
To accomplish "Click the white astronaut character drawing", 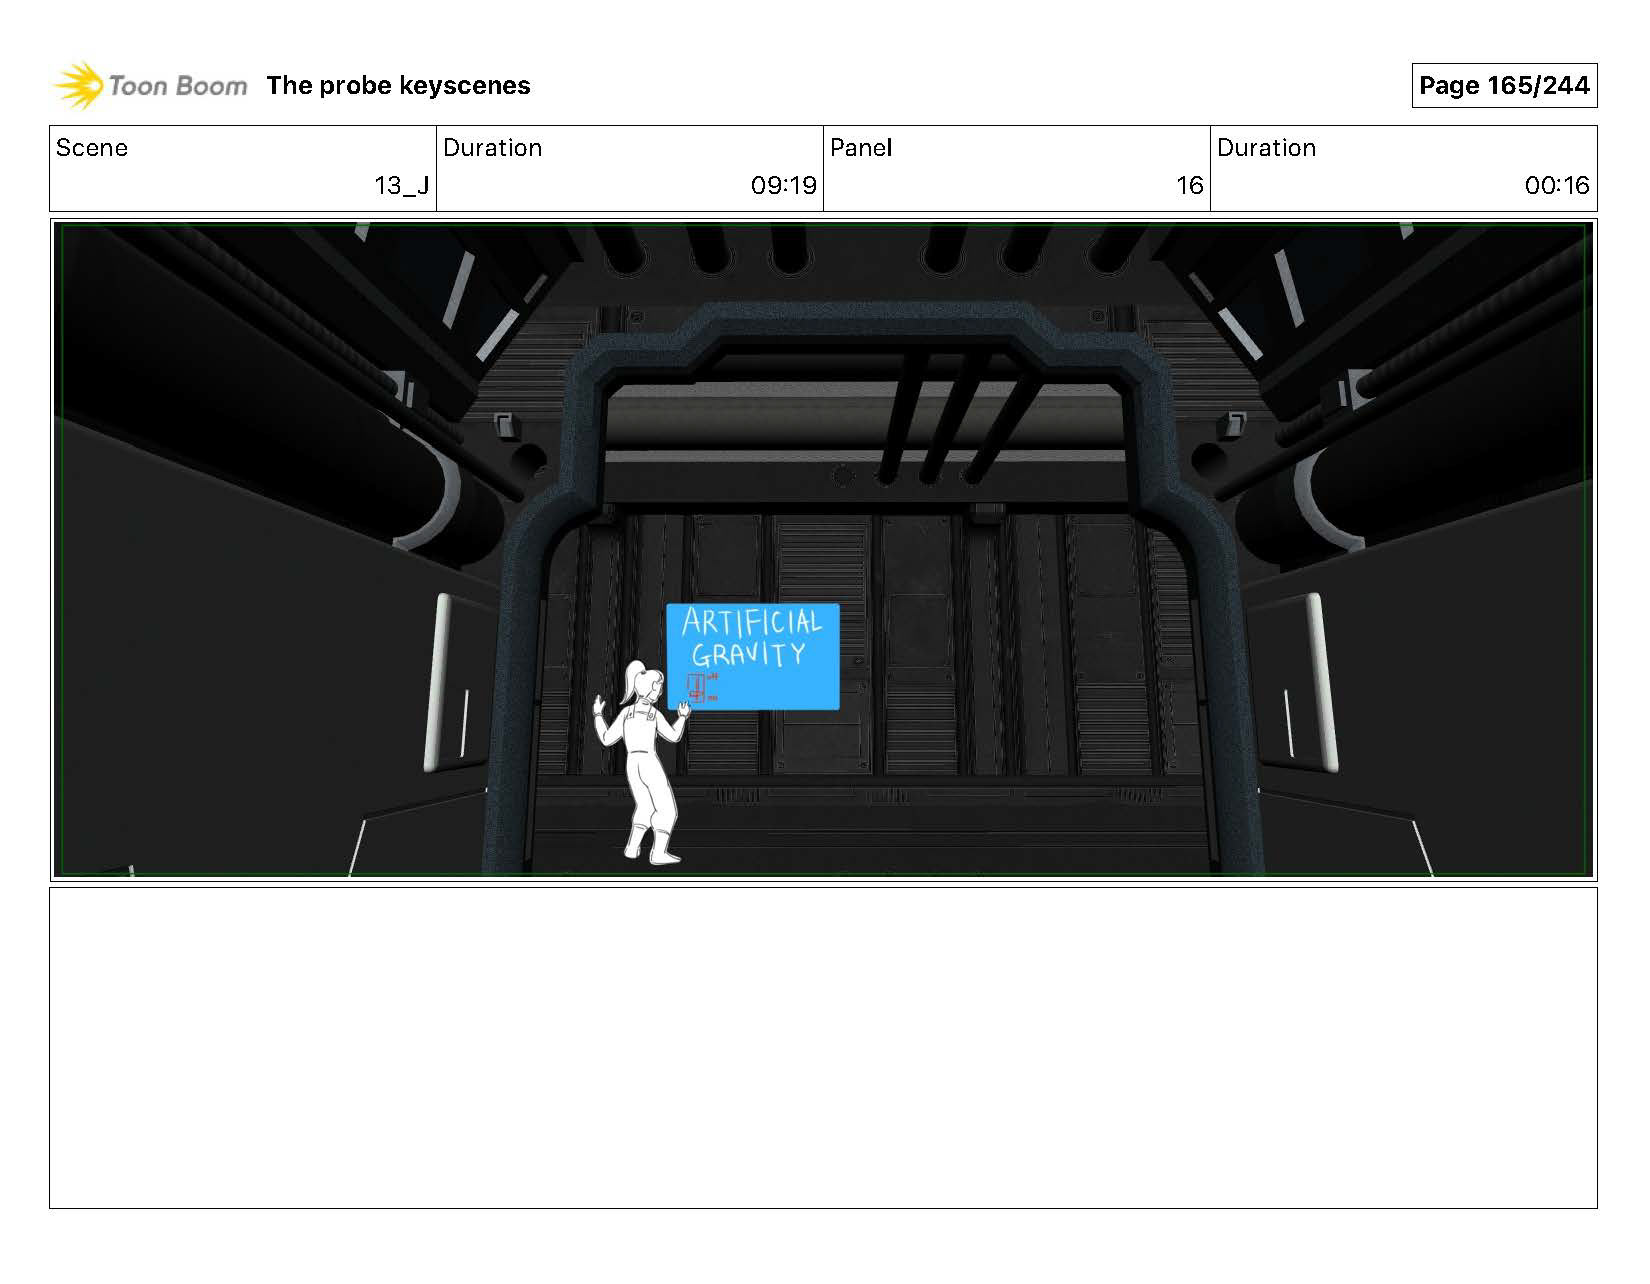I will tap(642, 761).
